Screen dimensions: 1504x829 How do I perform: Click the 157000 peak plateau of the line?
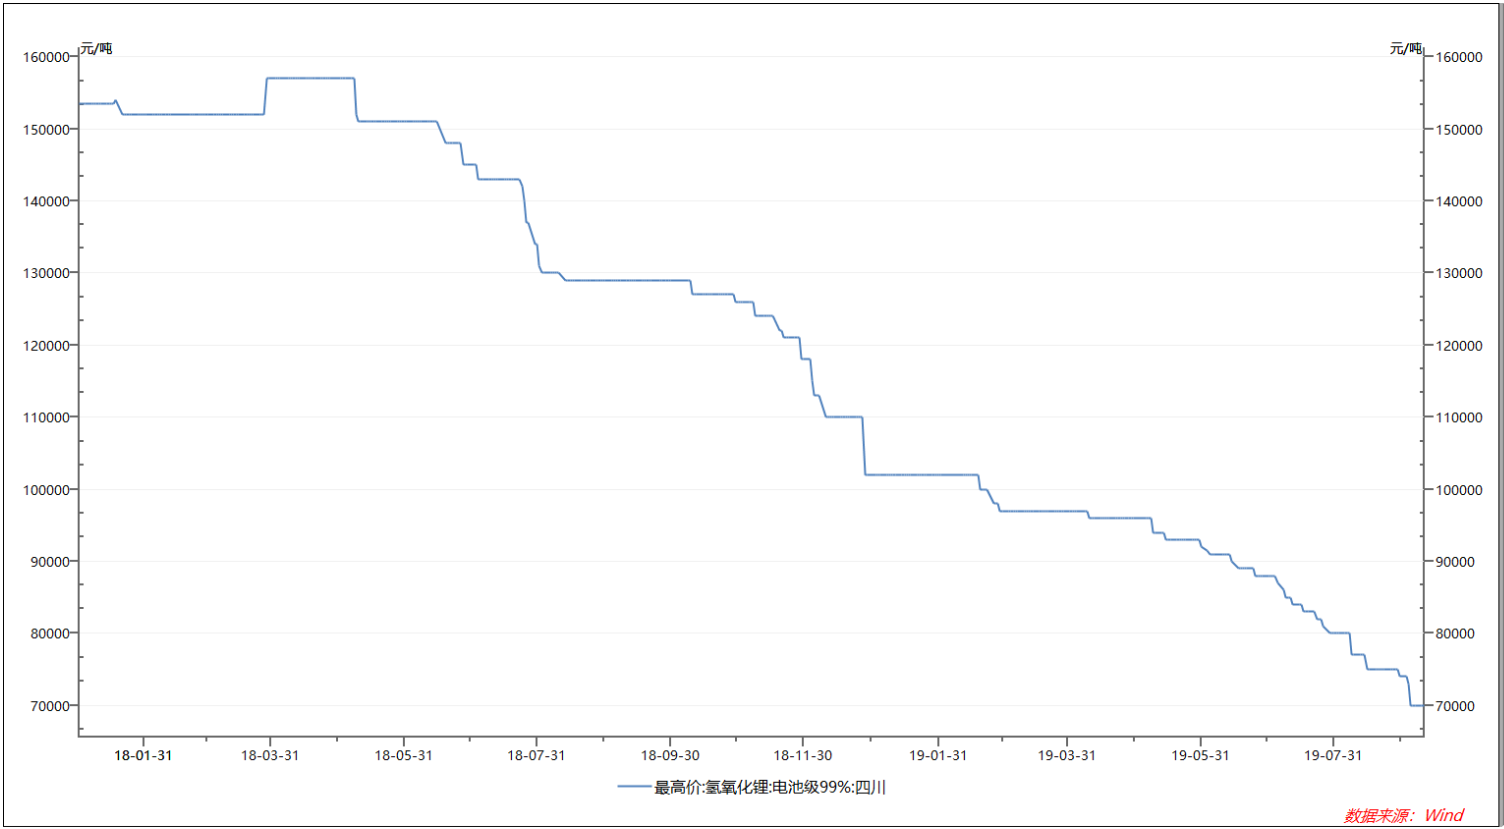(310, 78)
